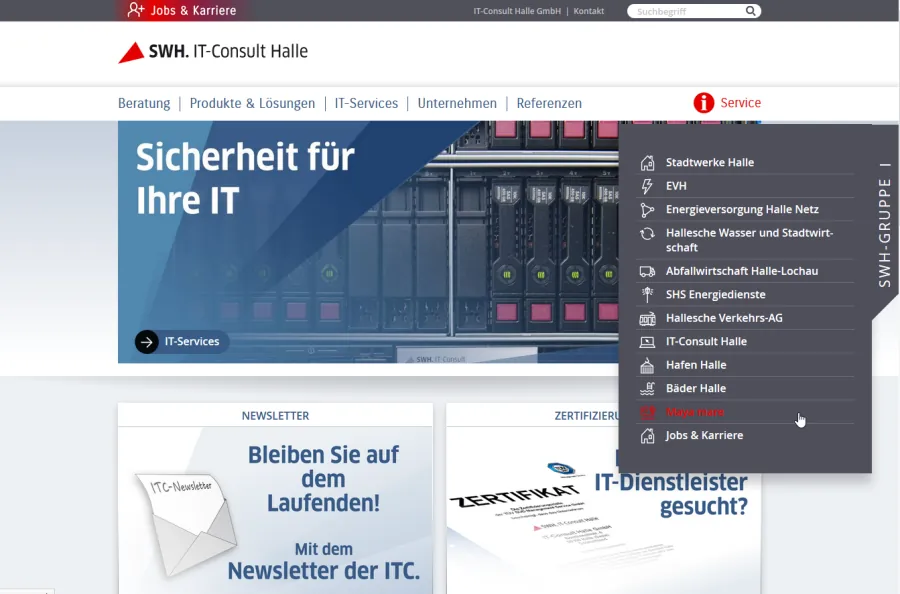Screen dimensions: 900x594
Task: Click the Abfallwirtschaft Halle-Lochau truck icon
Action: point(647,271)
